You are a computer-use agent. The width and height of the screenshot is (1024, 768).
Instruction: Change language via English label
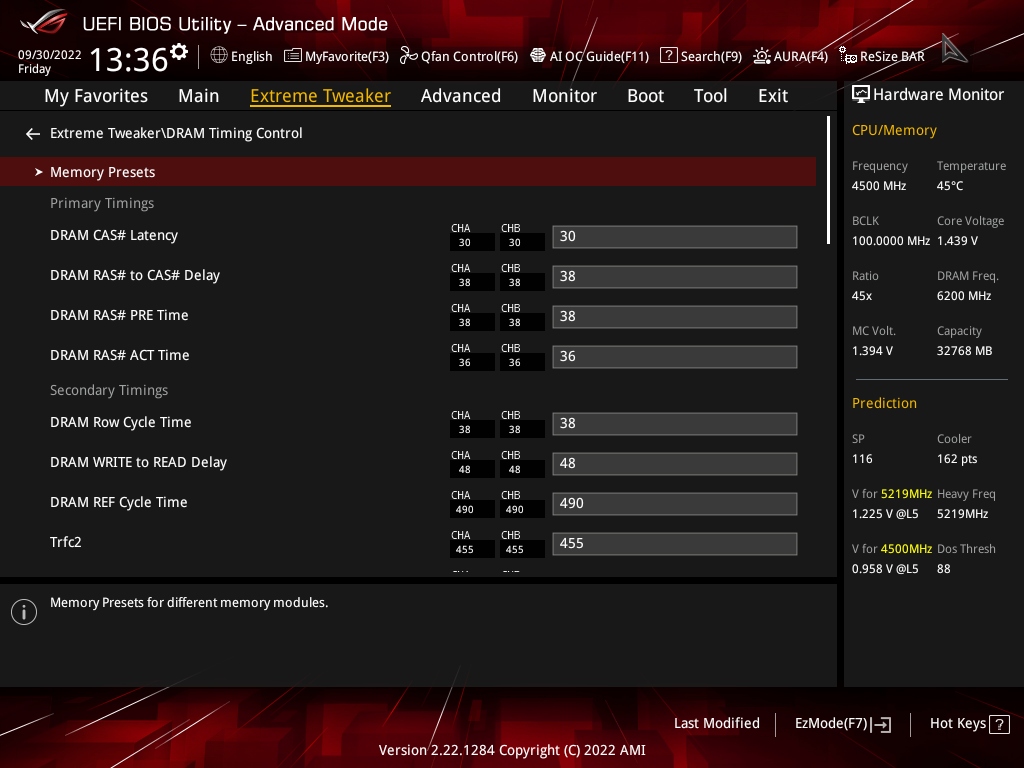[251, 56]
